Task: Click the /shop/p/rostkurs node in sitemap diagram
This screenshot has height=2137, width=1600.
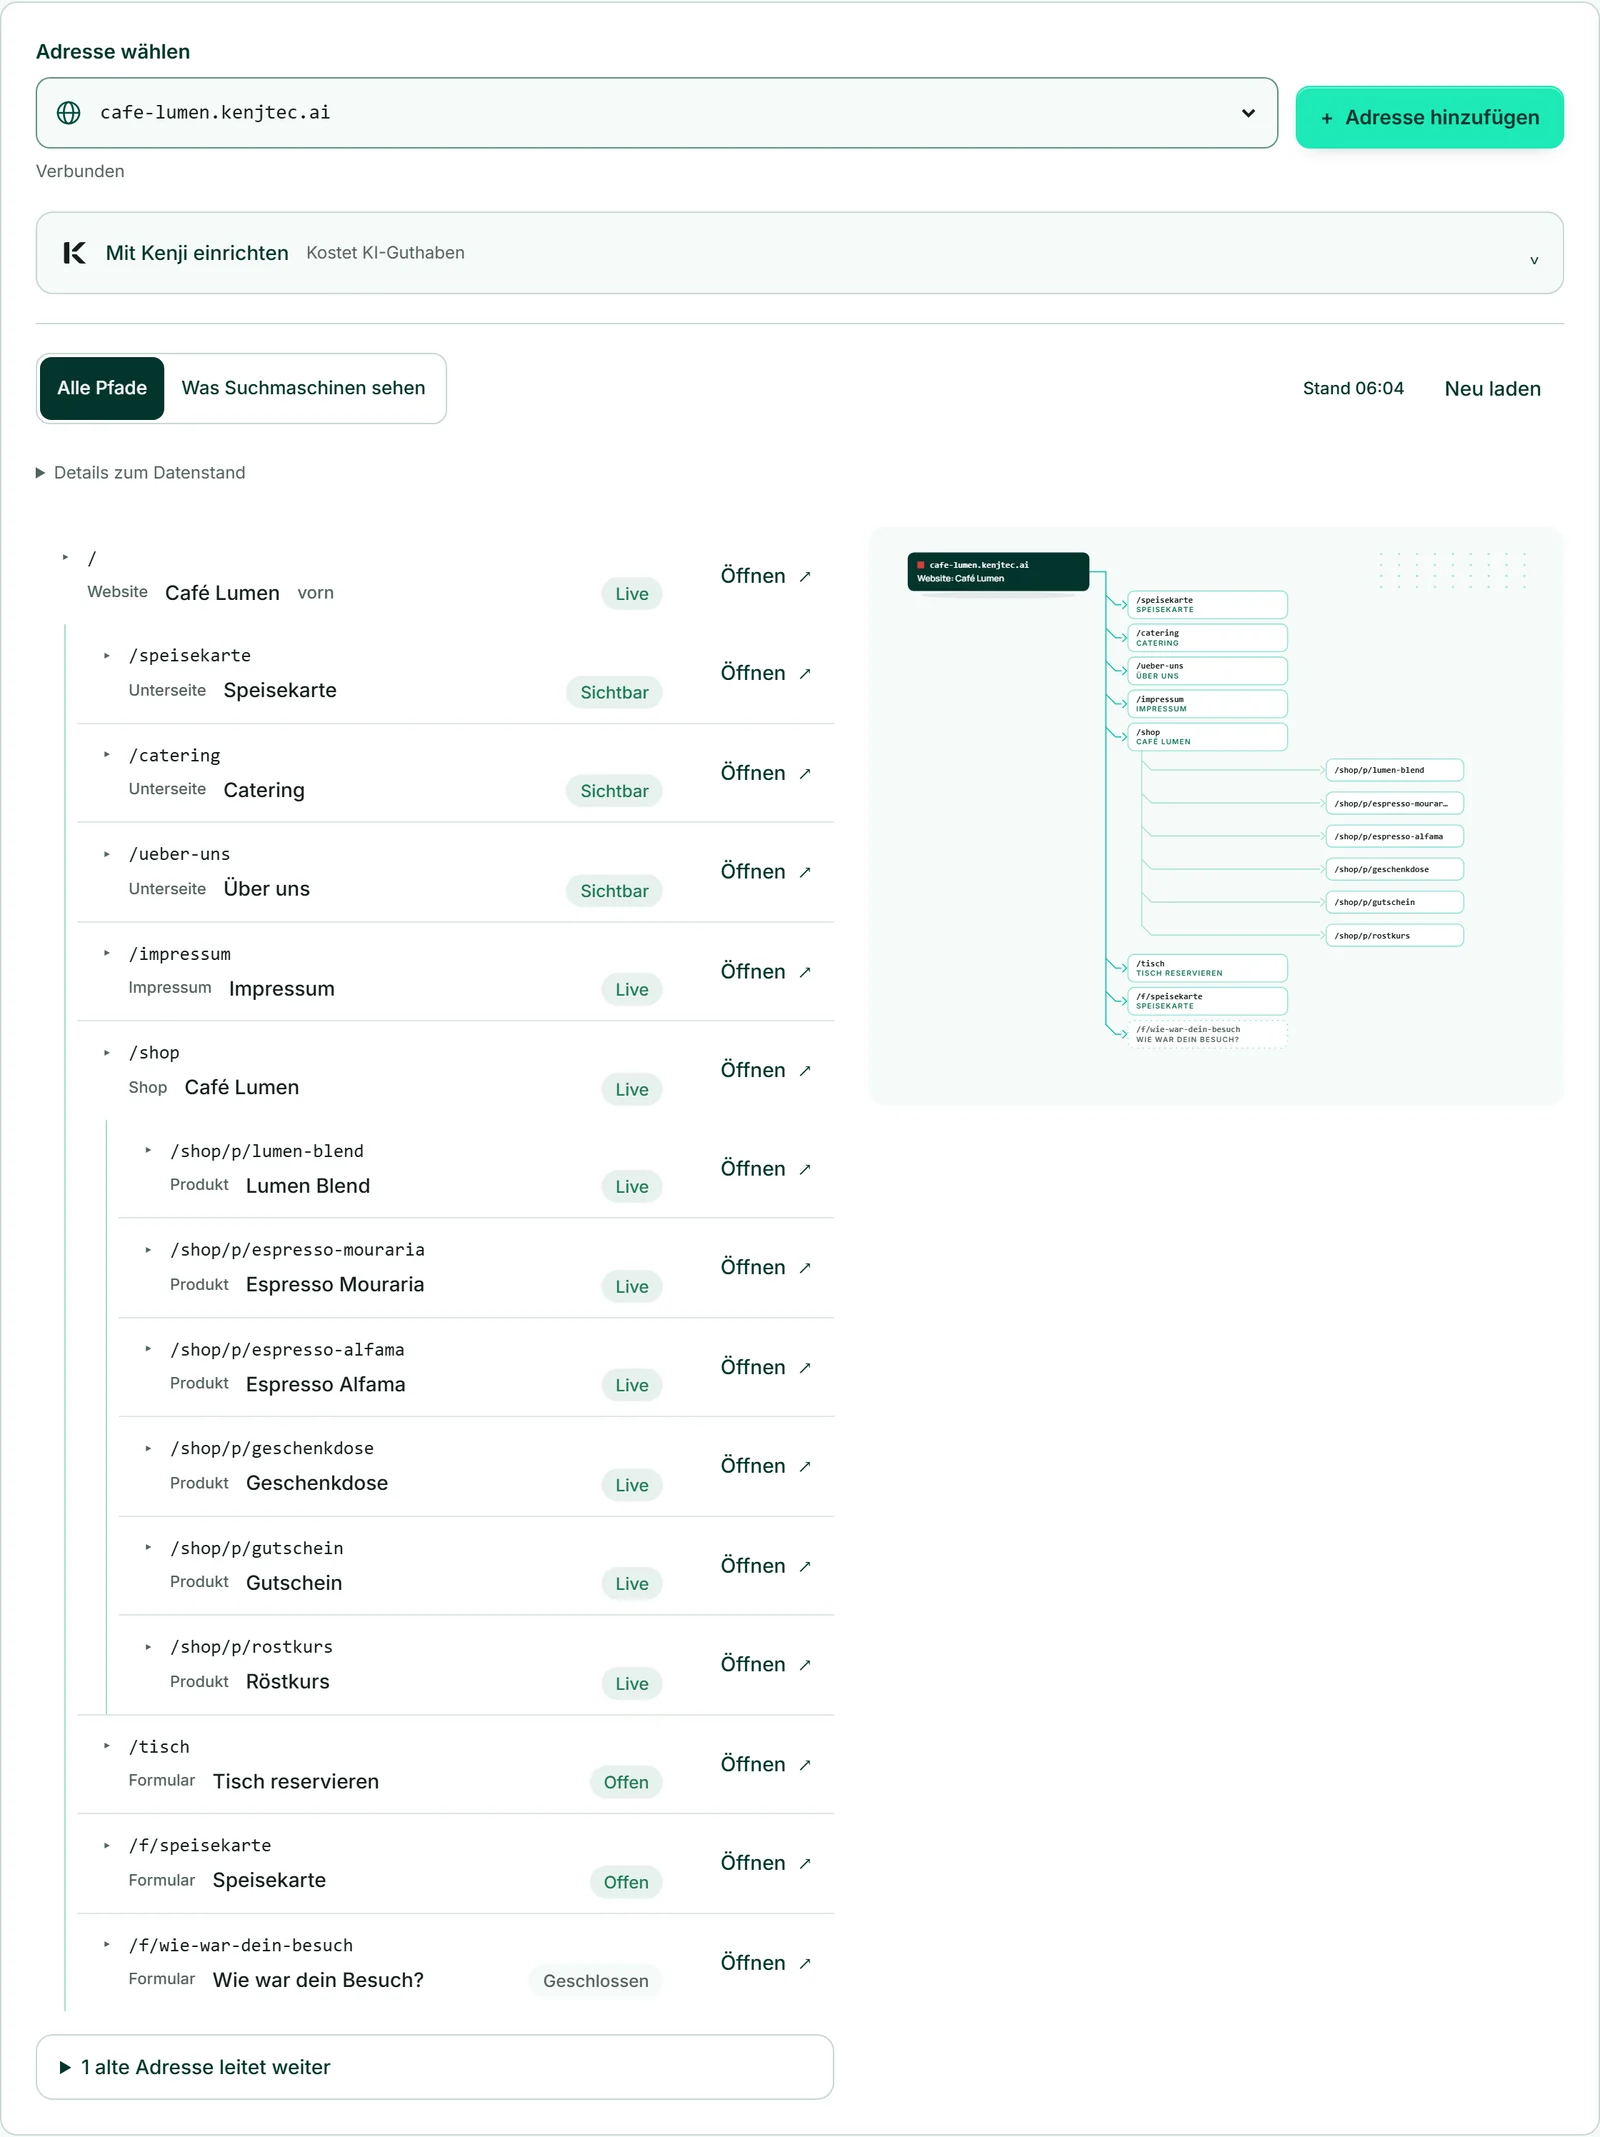Action: (1395, 936)
